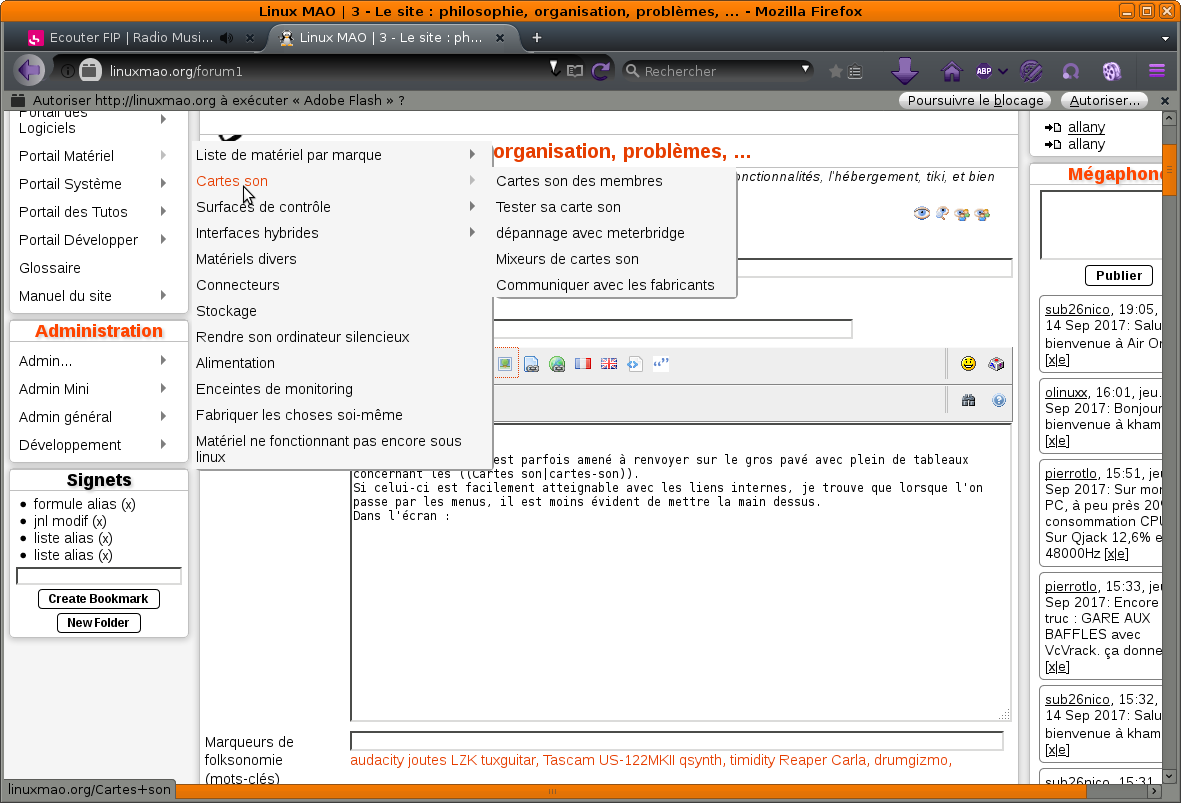
Task: Click the folksonomie tags input field
Action: click(676, 740)
